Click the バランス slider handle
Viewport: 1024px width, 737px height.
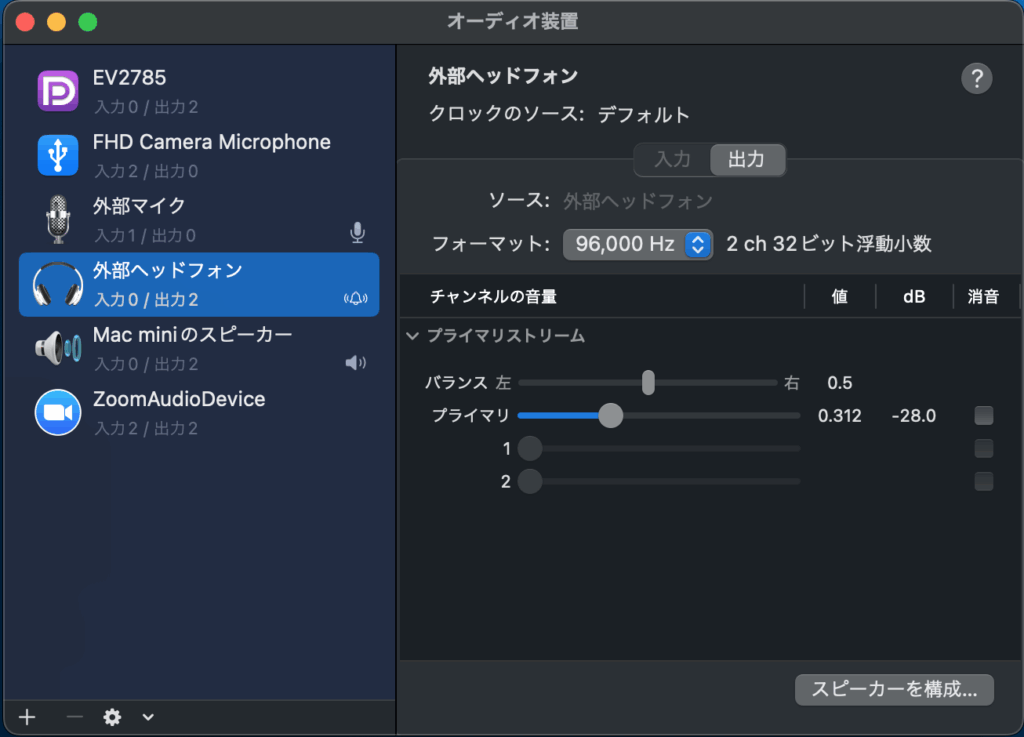pos(648,383)
